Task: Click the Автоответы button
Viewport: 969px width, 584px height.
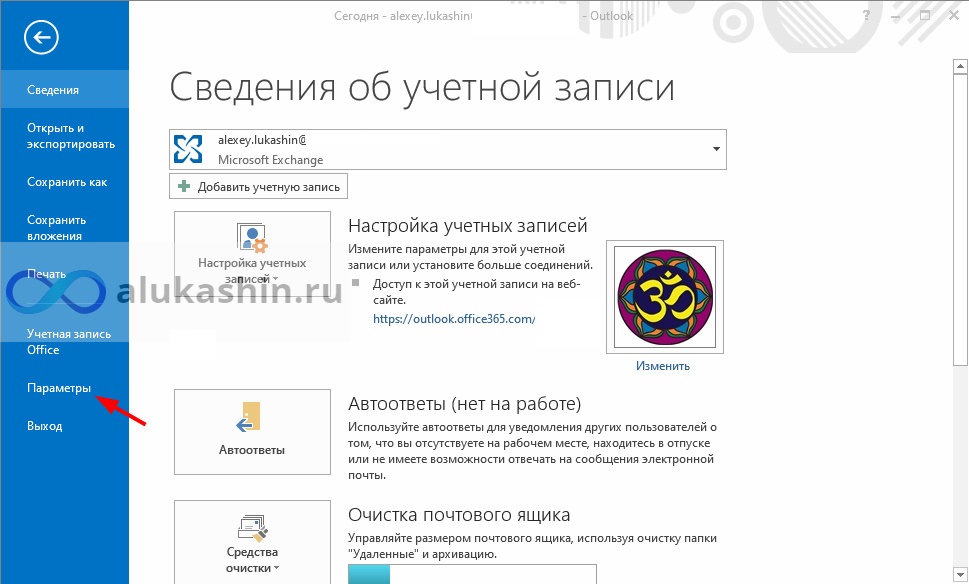Action: point(252,432)
